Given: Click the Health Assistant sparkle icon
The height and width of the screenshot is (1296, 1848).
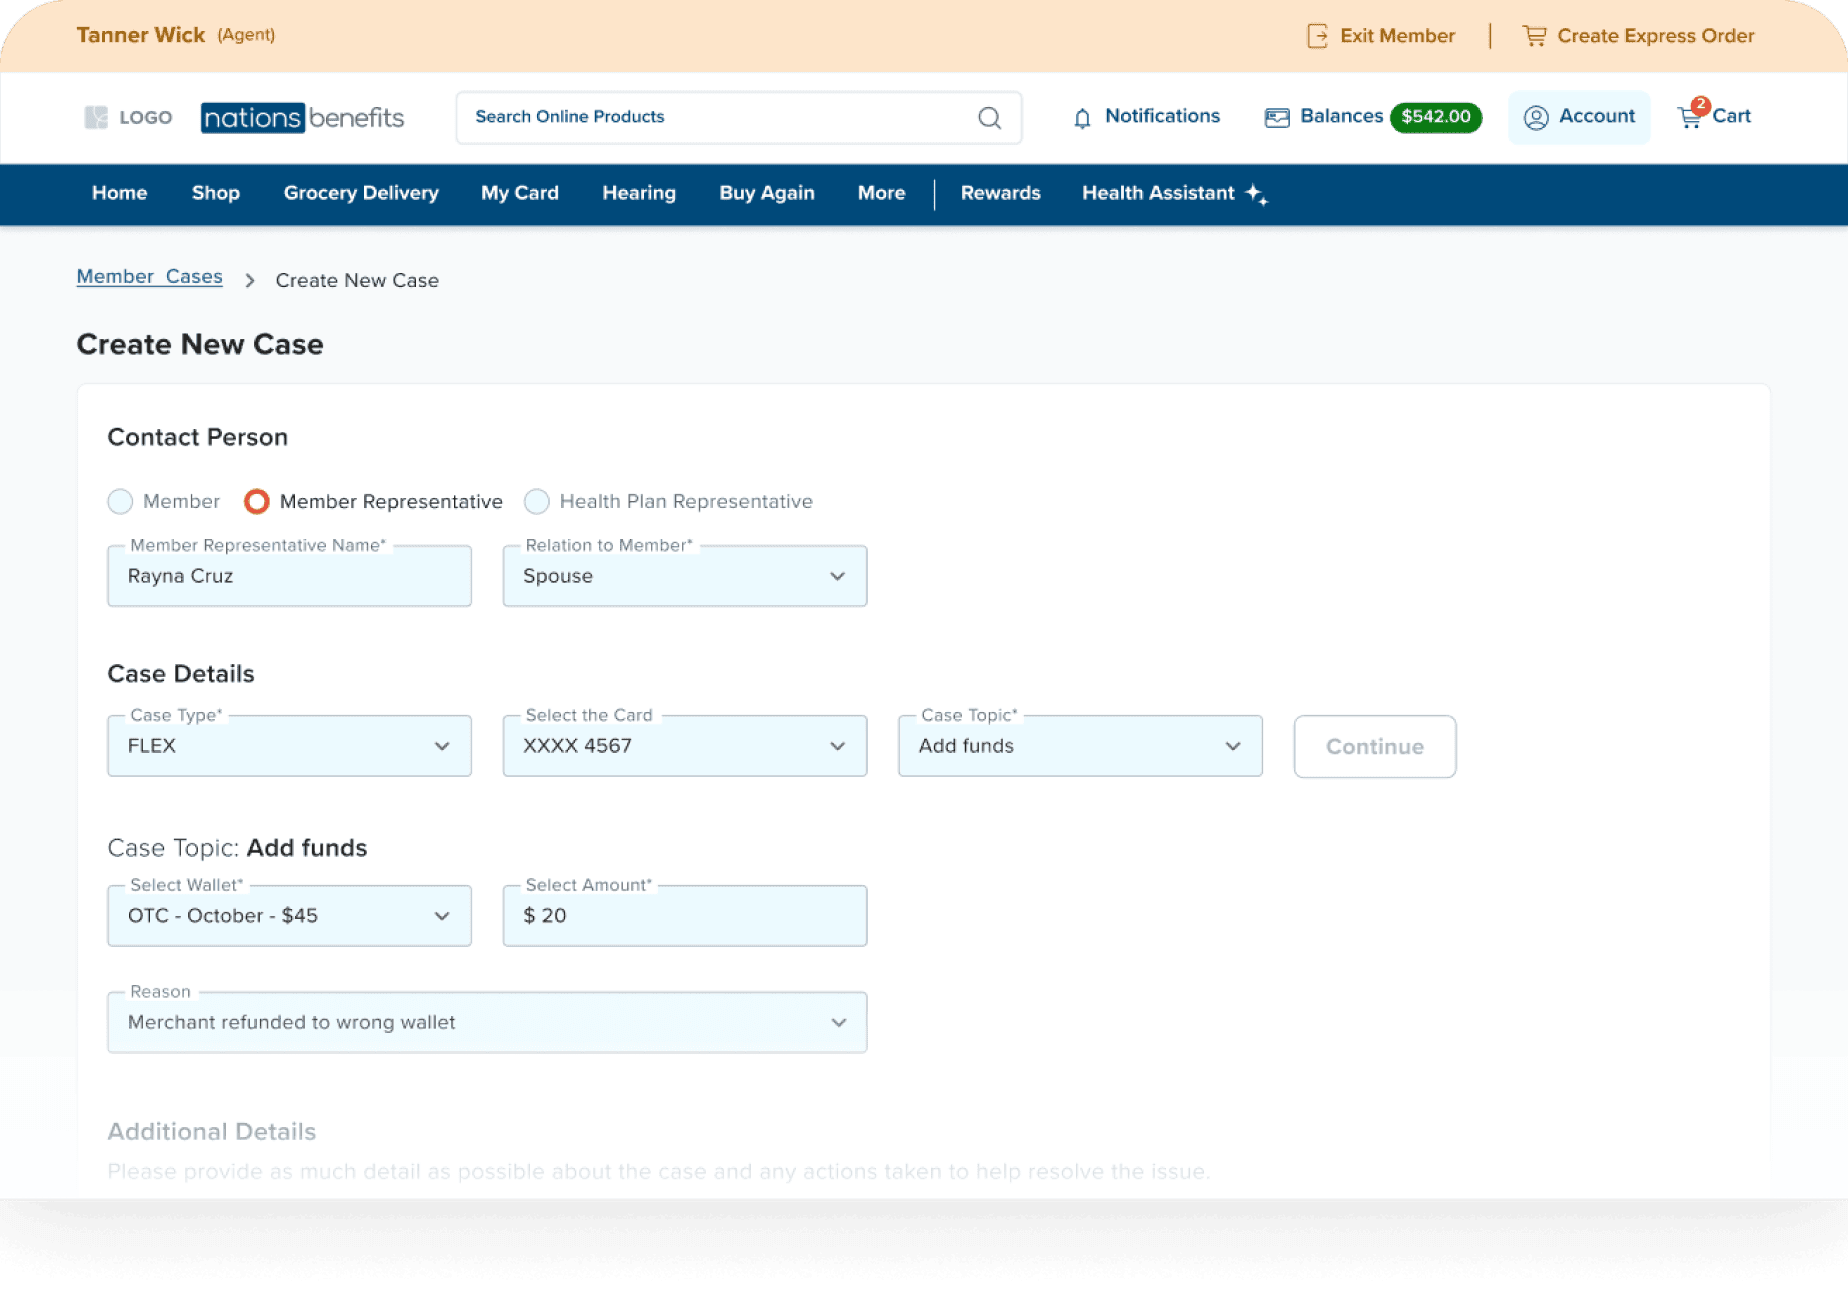Looking at the screenshot, I should tap(1257, 194).
